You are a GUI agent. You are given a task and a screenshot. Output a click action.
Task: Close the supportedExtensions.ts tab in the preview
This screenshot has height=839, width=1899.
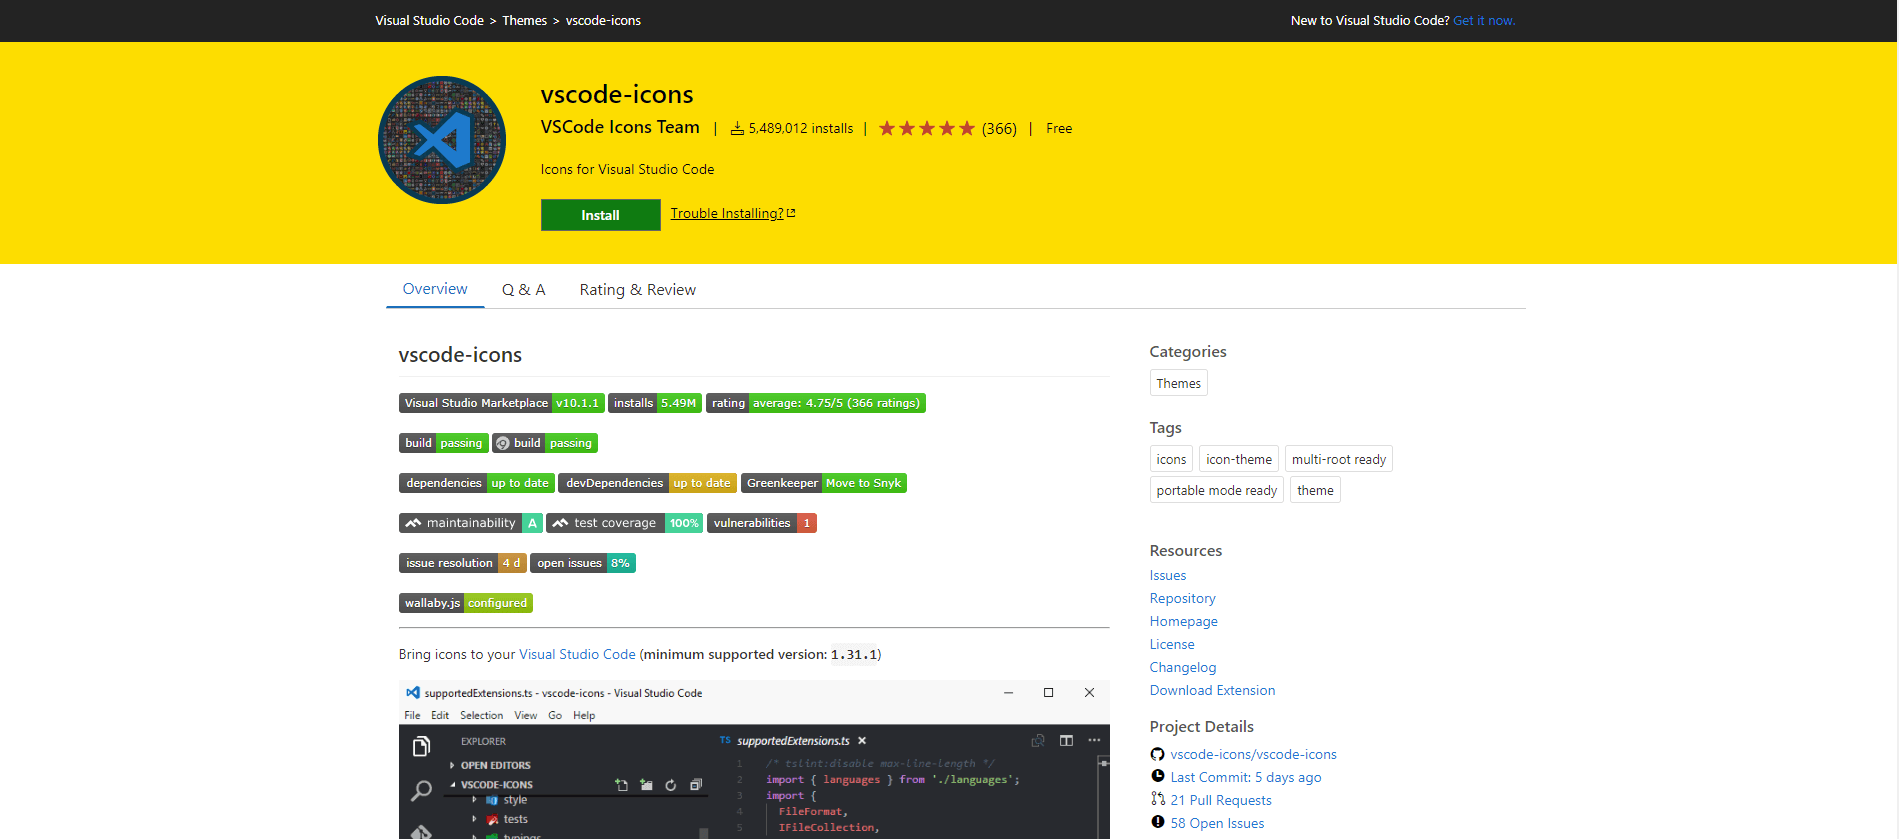coord(862,741)
